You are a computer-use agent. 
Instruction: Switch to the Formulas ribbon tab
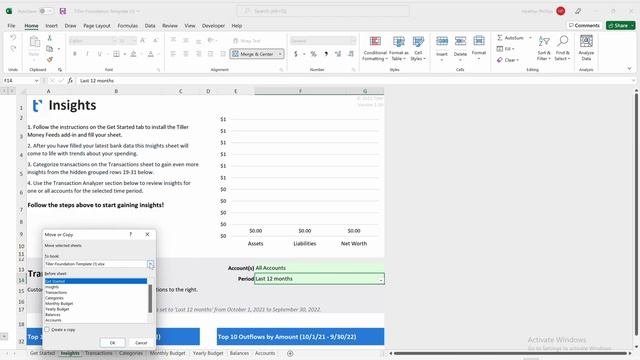(x=128, y=26)
